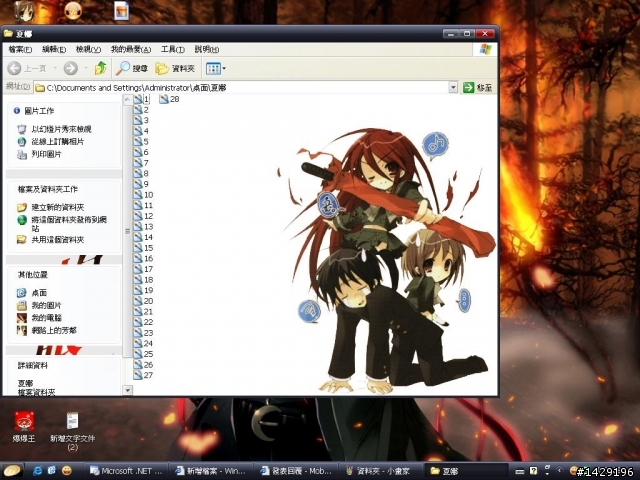Select image file 14 icon
The image size is (640, 480).
pyautogui.click(x=138, y=237)
